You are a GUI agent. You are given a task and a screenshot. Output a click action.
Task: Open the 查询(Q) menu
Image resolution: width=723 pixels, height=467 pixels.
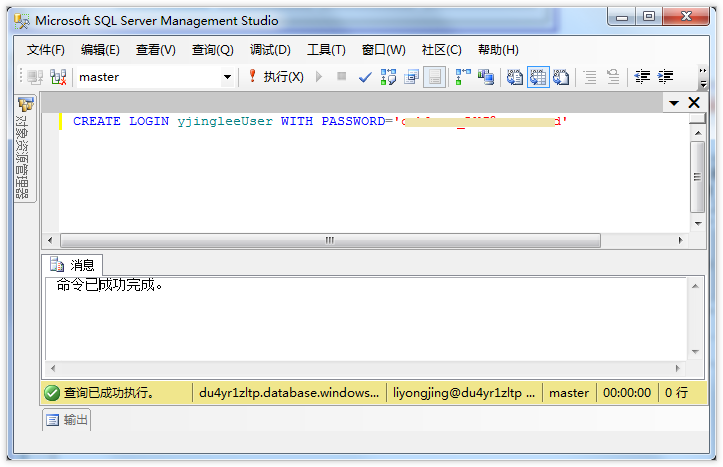click(x=213, y=50)
